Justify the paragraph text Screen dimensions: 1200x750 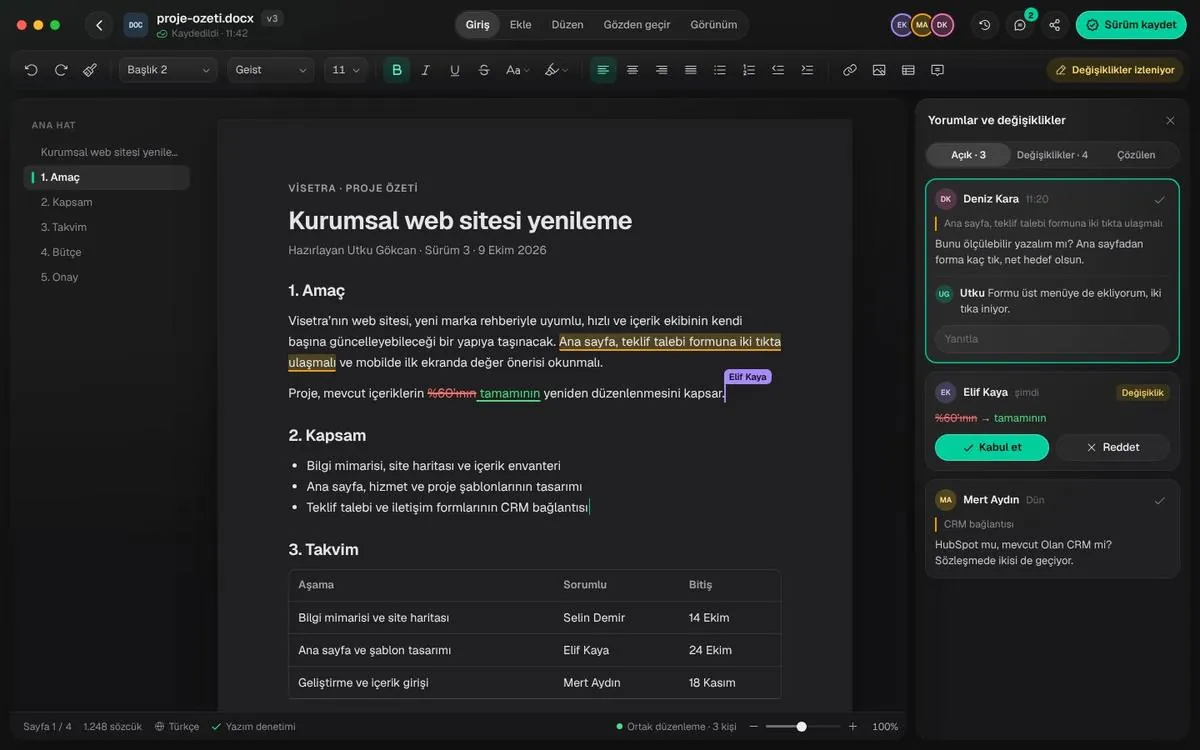[x=690, y=70]
